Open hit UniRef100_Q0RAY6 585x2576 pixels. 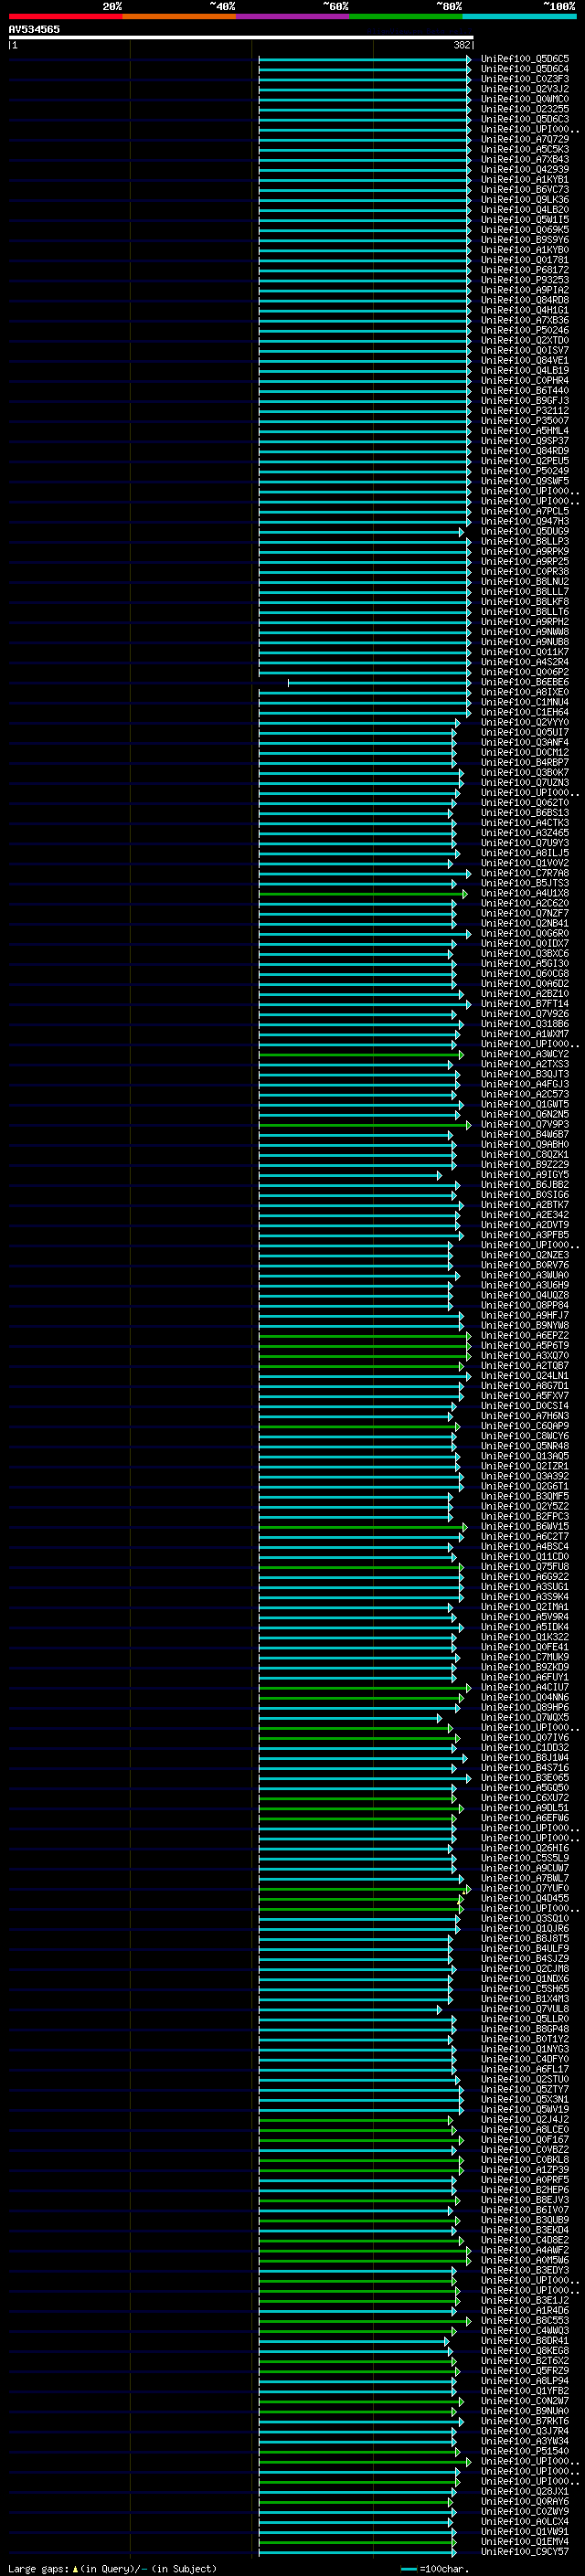pos(525,2501)
